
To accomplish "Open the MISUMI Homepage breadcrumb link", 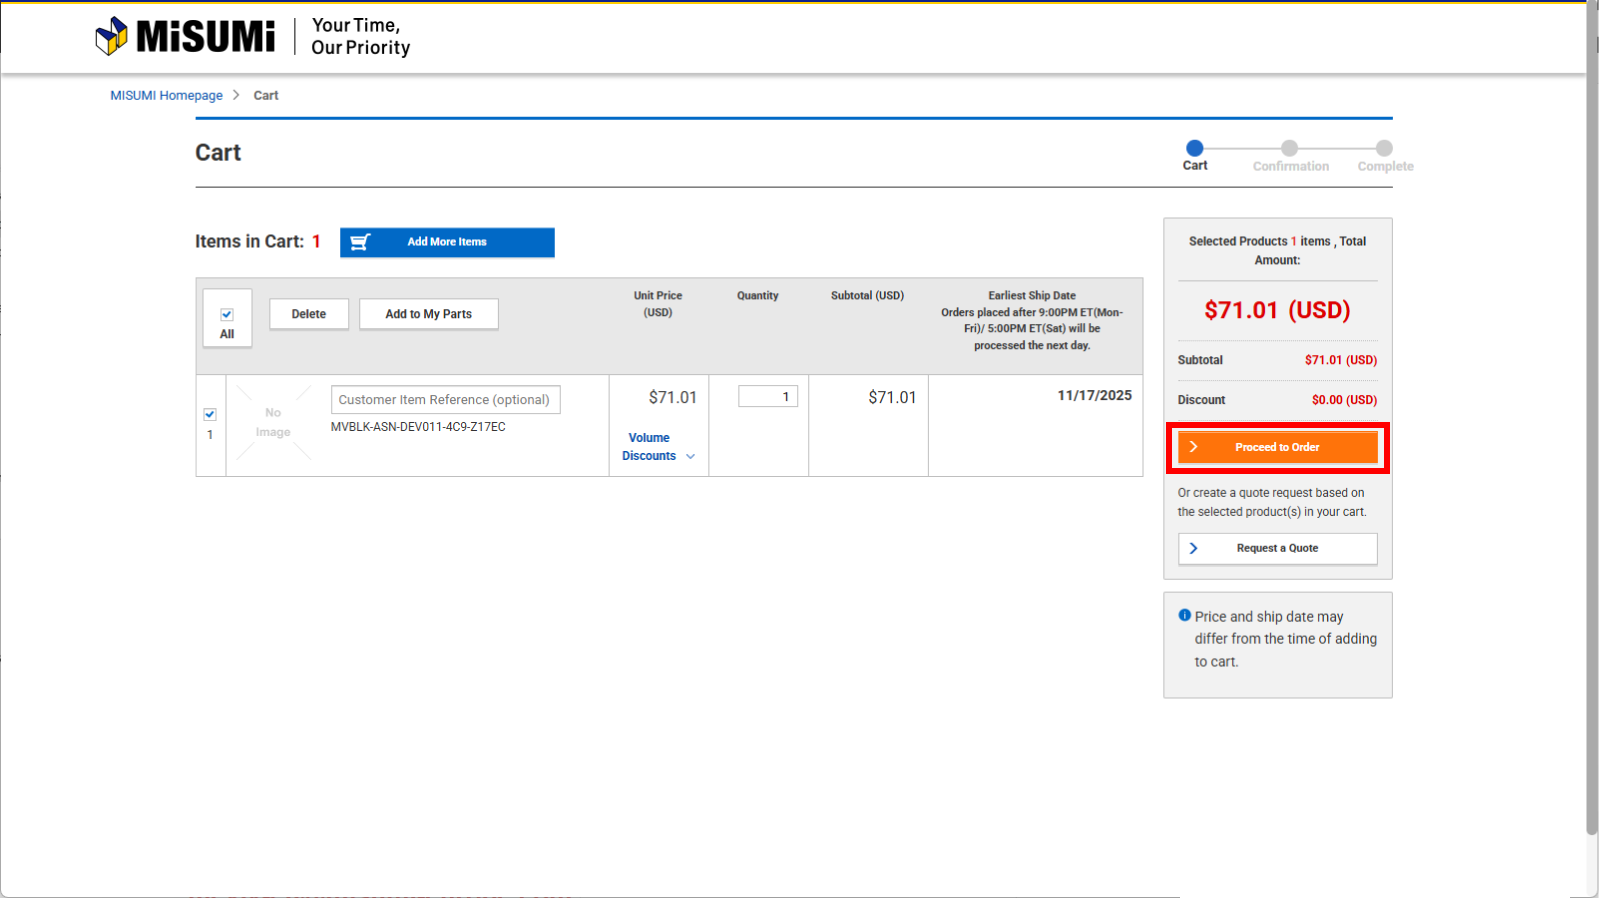I will tap(166, 95).
